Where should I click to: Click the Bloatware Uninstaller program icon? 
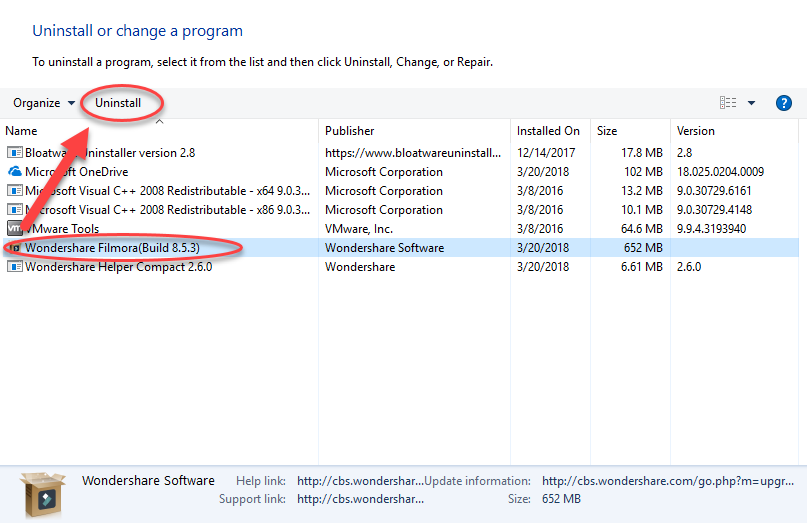coord(14,152)
